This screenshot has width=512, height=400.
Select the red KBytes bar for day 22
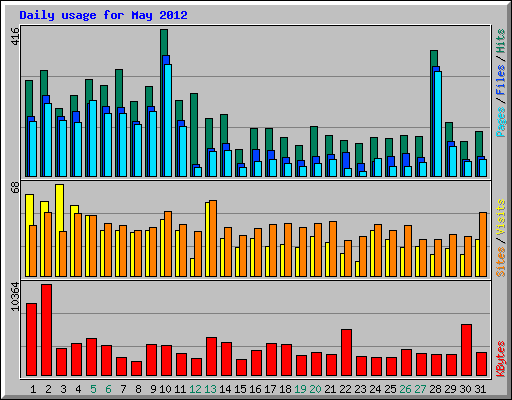tap(346, 353)
